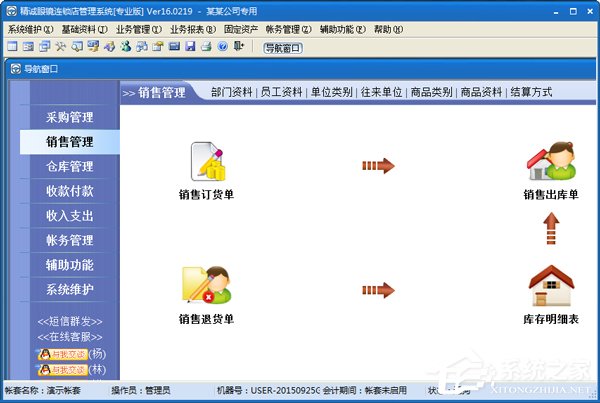Open the 业务管理(Y) menu

point(139,29)
